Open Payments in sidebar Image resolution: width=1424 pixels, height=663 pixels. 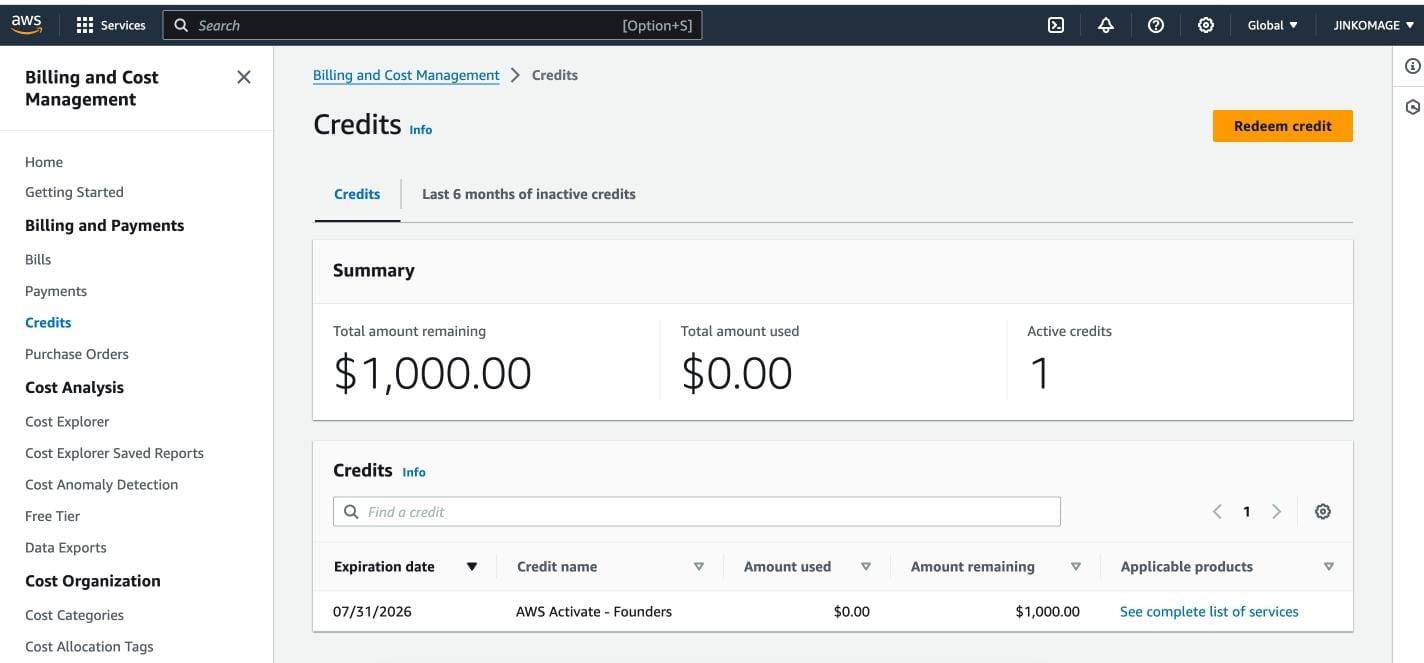click(x=56, y=291)
